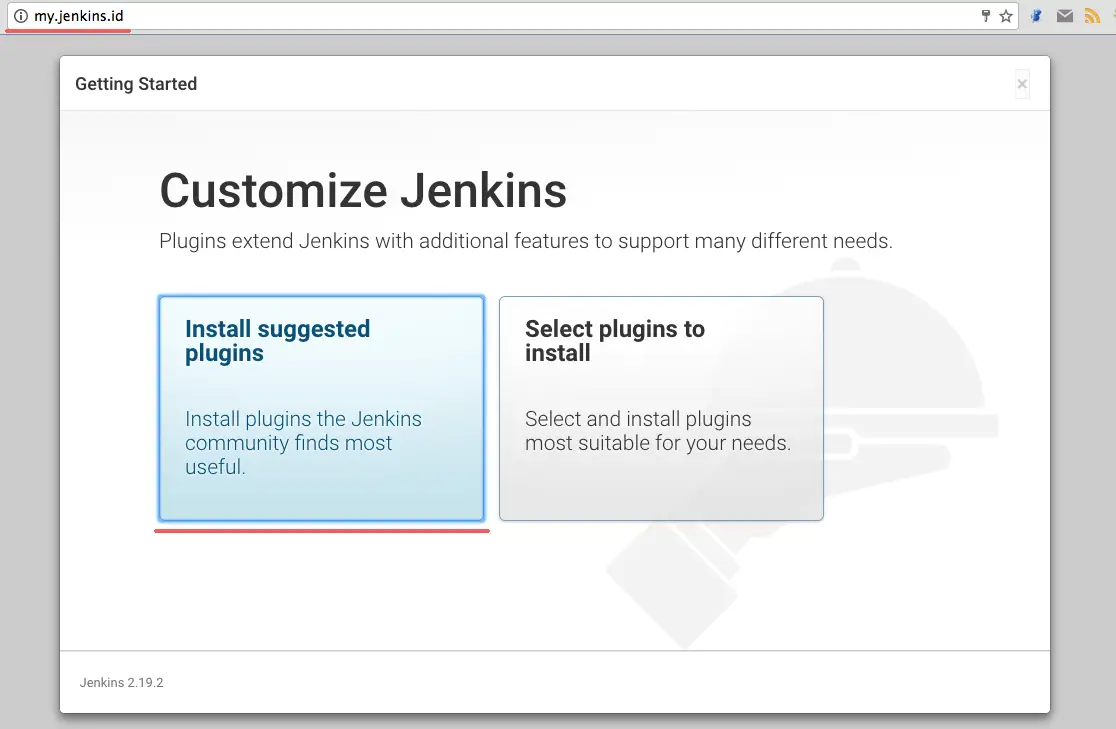
Task: Click the Getting Started dialog title
Action: [x=136, y=84]
